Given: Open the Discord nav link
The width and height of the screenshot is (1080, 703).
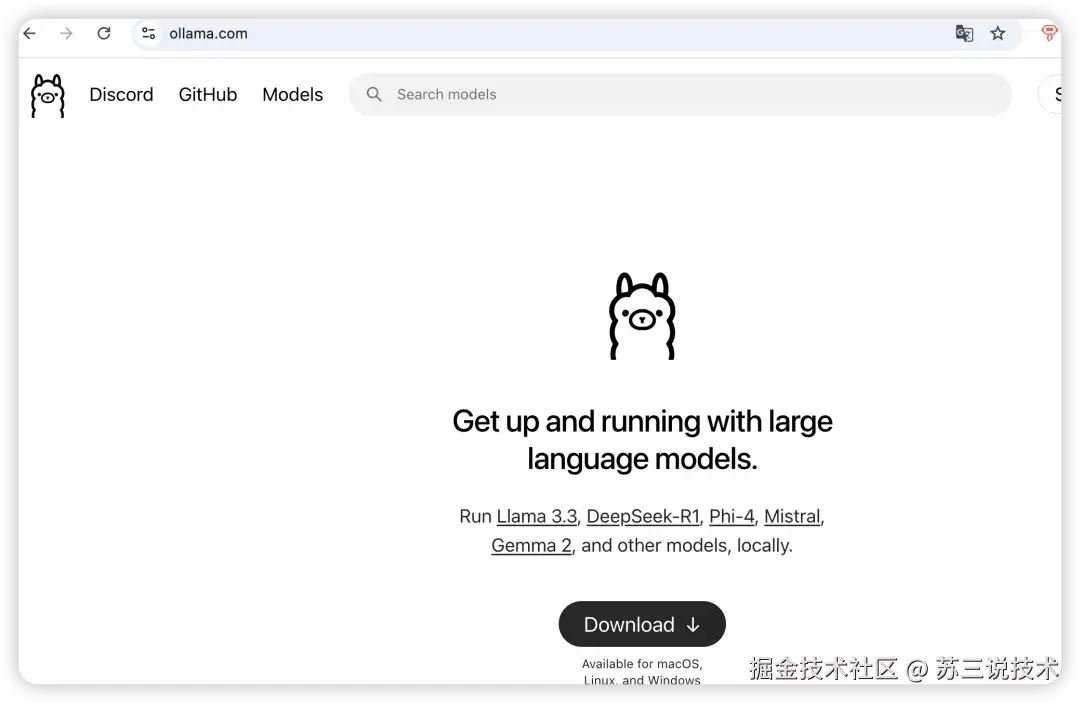Looking at the screenshot, I should [x=121, y=94].
